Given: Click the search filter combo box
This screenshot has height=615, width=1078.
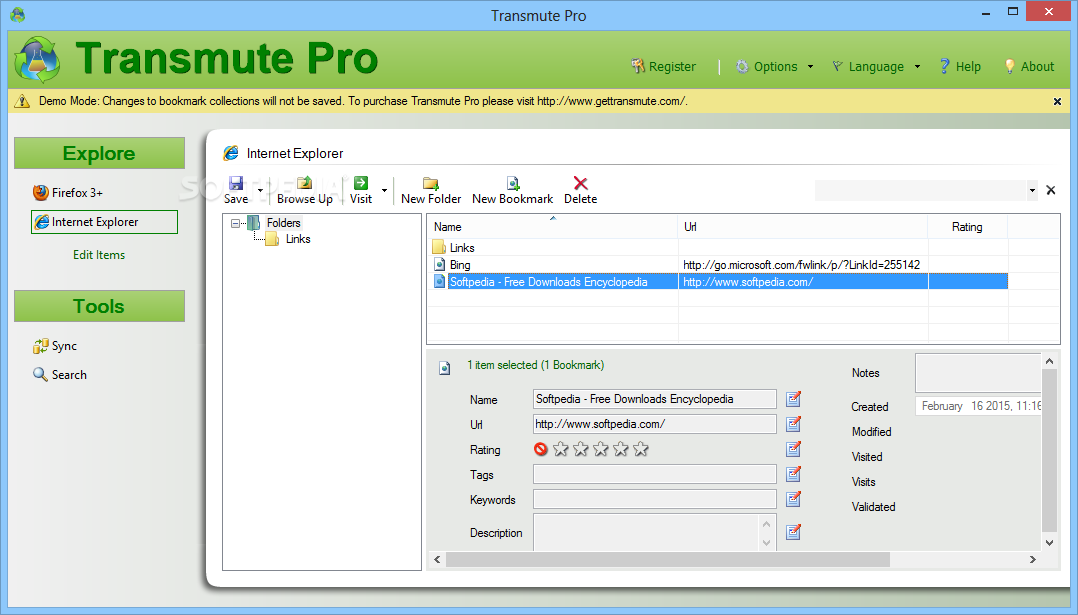Looking at the screenshot, I should pos(921,190).
